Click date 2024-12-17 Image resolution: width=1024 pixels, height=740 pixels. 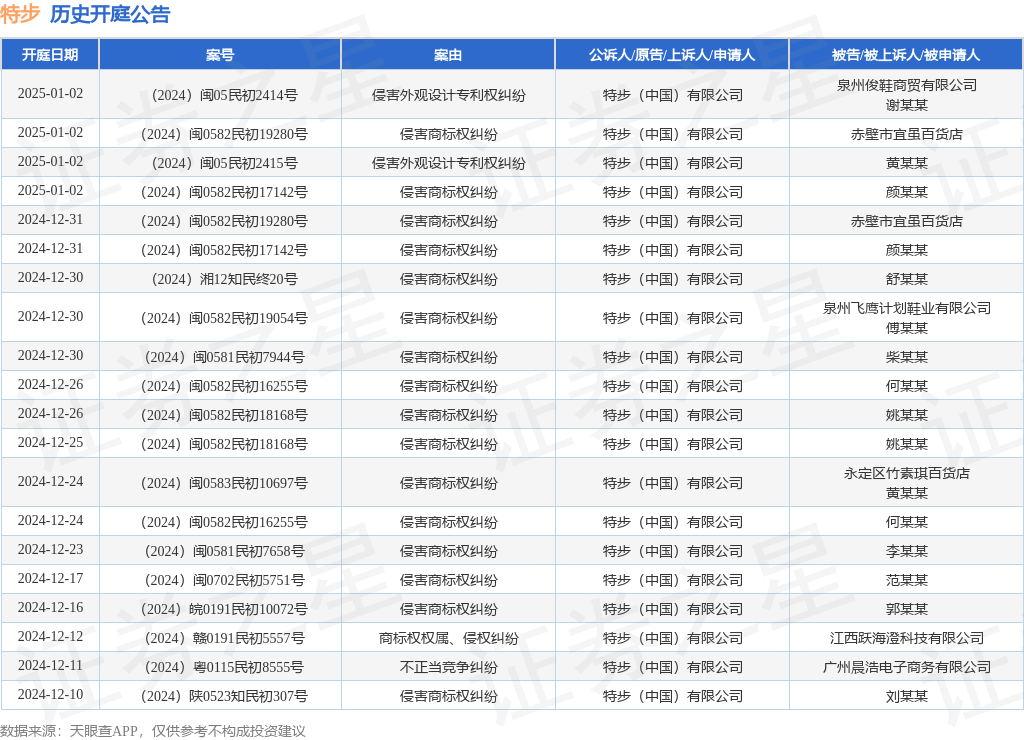point(50,578)
